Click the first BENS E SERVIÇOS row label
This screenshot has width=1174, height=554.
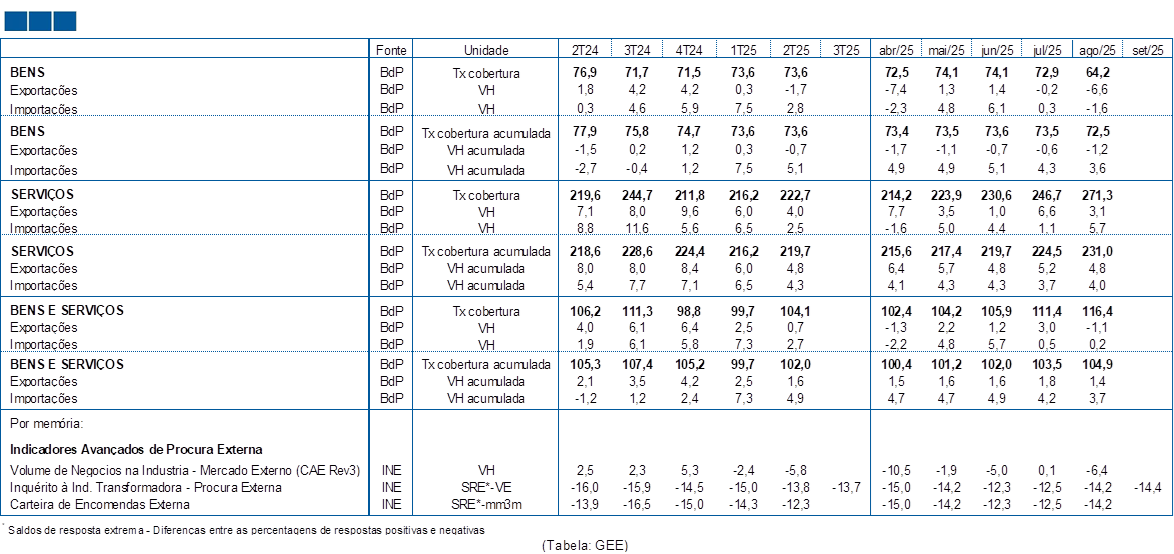tap(66, 311)
